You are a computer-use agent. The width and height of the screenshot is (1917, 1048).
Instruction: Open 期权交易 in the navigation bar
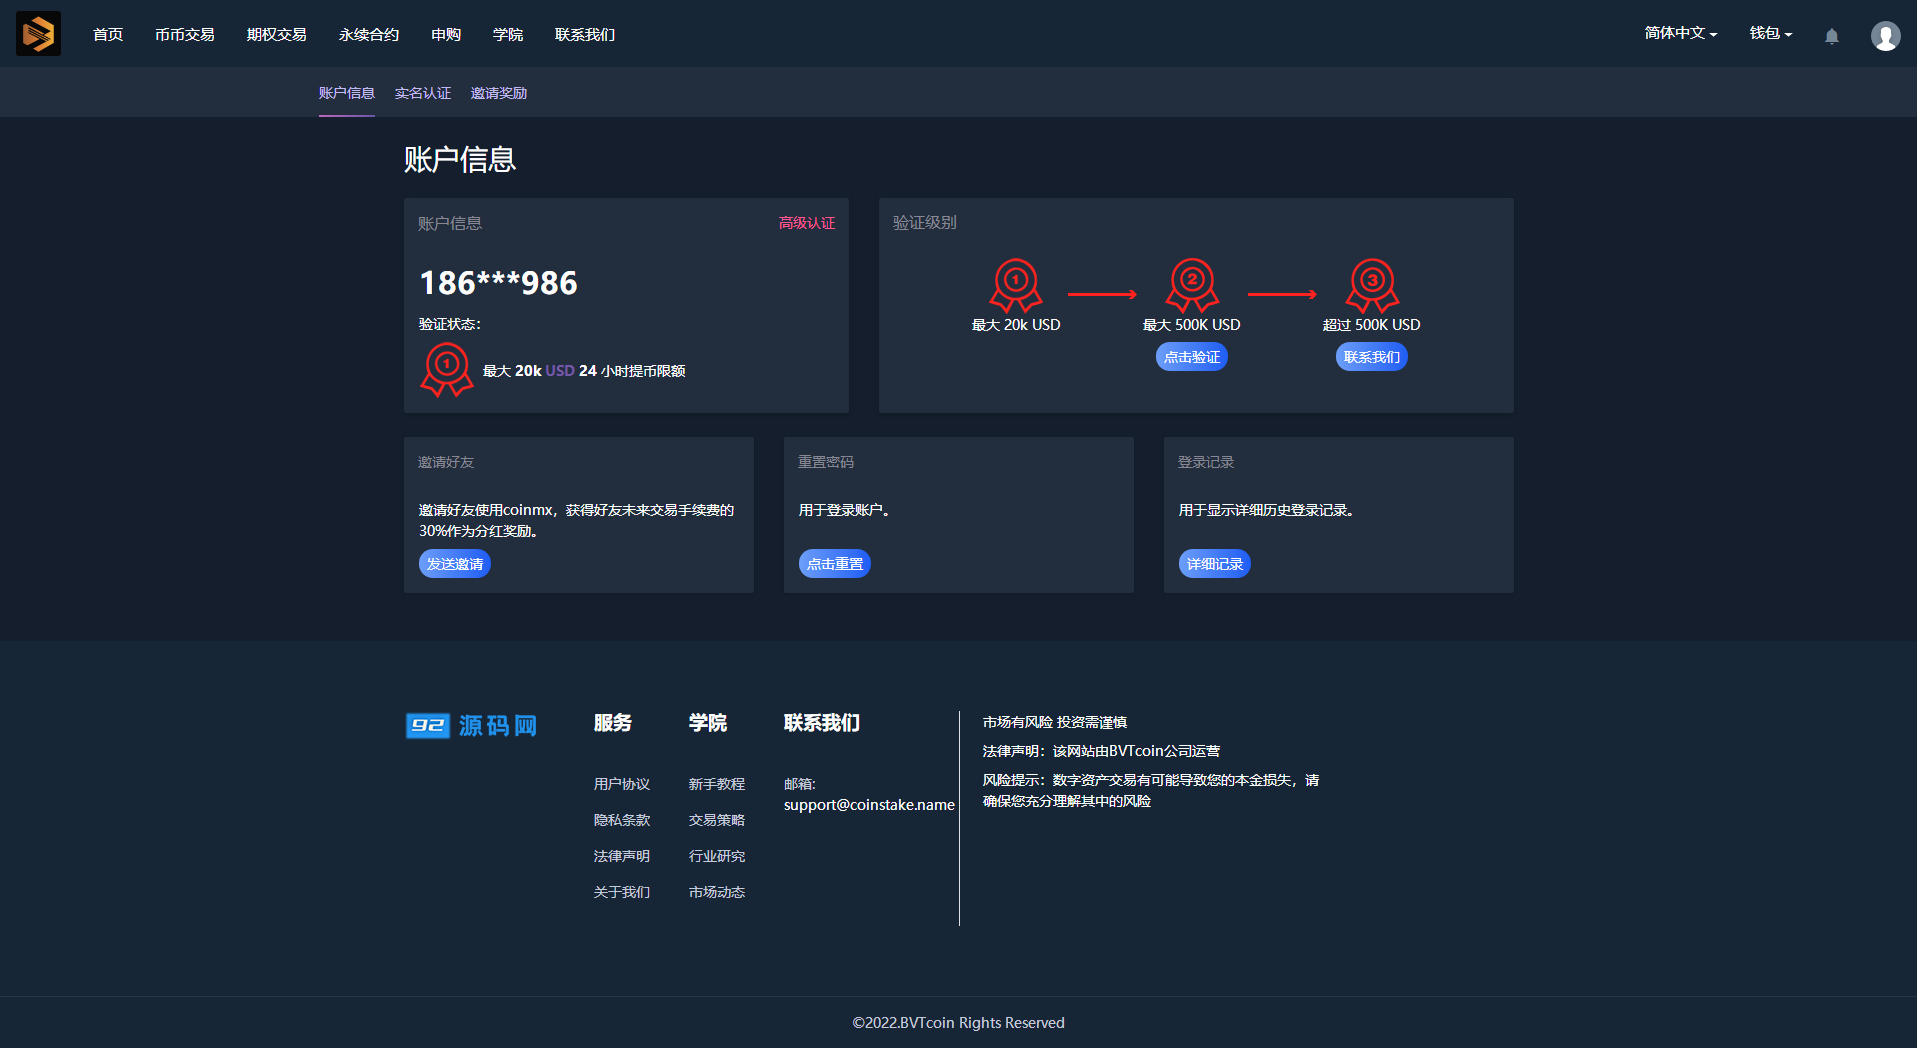click(277, 35)
